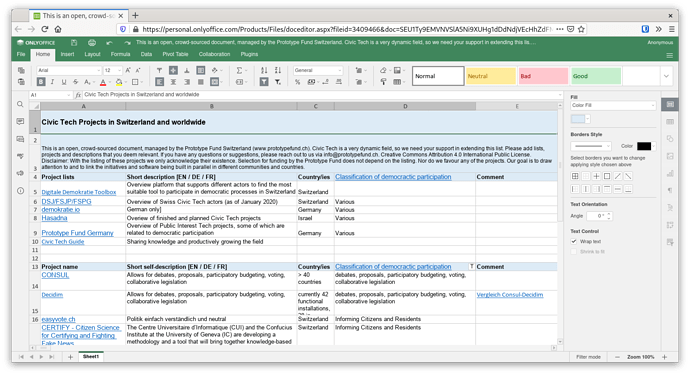Viewport: 690px width, 375px height.
Task: Open shape settings in right sidebar
Action: click(x=670, y=139)
